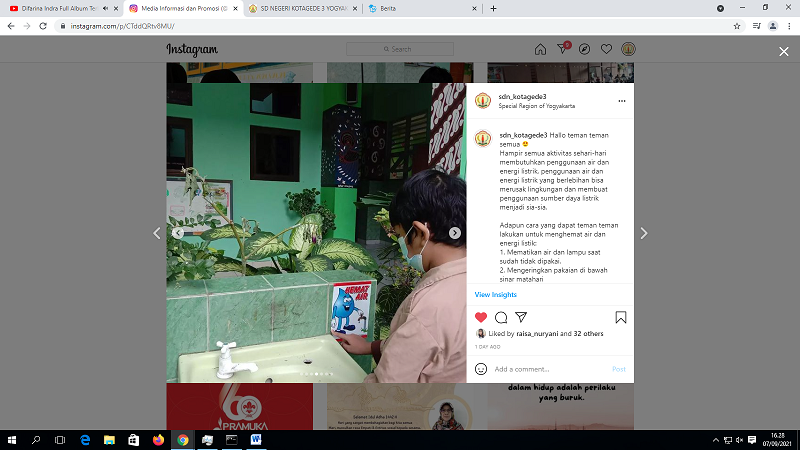Click the address bar URL
800x450 pixels.
point(122,26)
